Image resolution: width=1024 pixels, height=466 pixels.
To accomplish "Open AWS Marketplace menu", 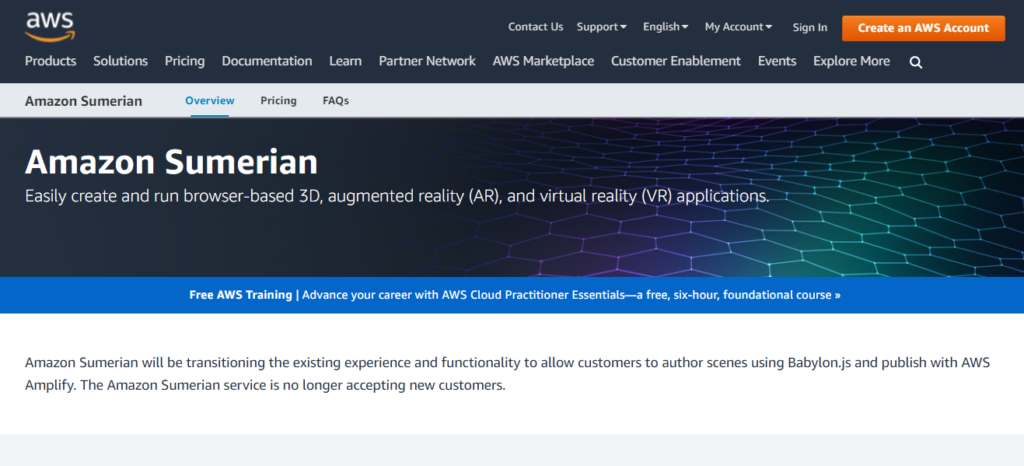I will click(543, 61).
